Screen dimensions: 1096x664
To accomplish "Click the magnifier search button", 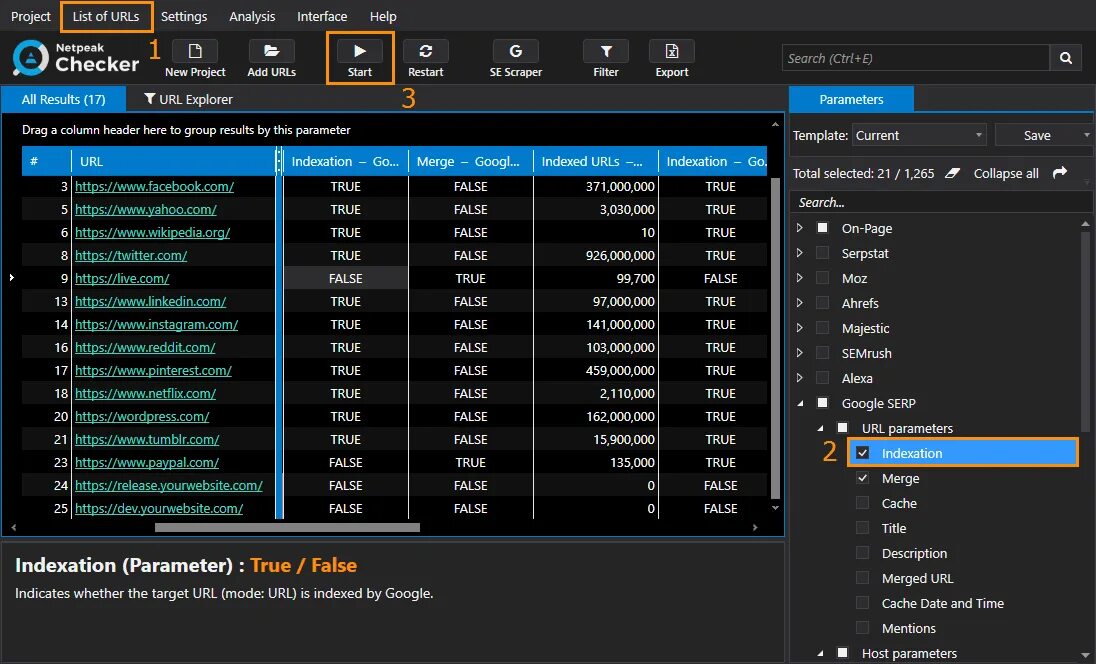I will click(x=1065, y=58).
